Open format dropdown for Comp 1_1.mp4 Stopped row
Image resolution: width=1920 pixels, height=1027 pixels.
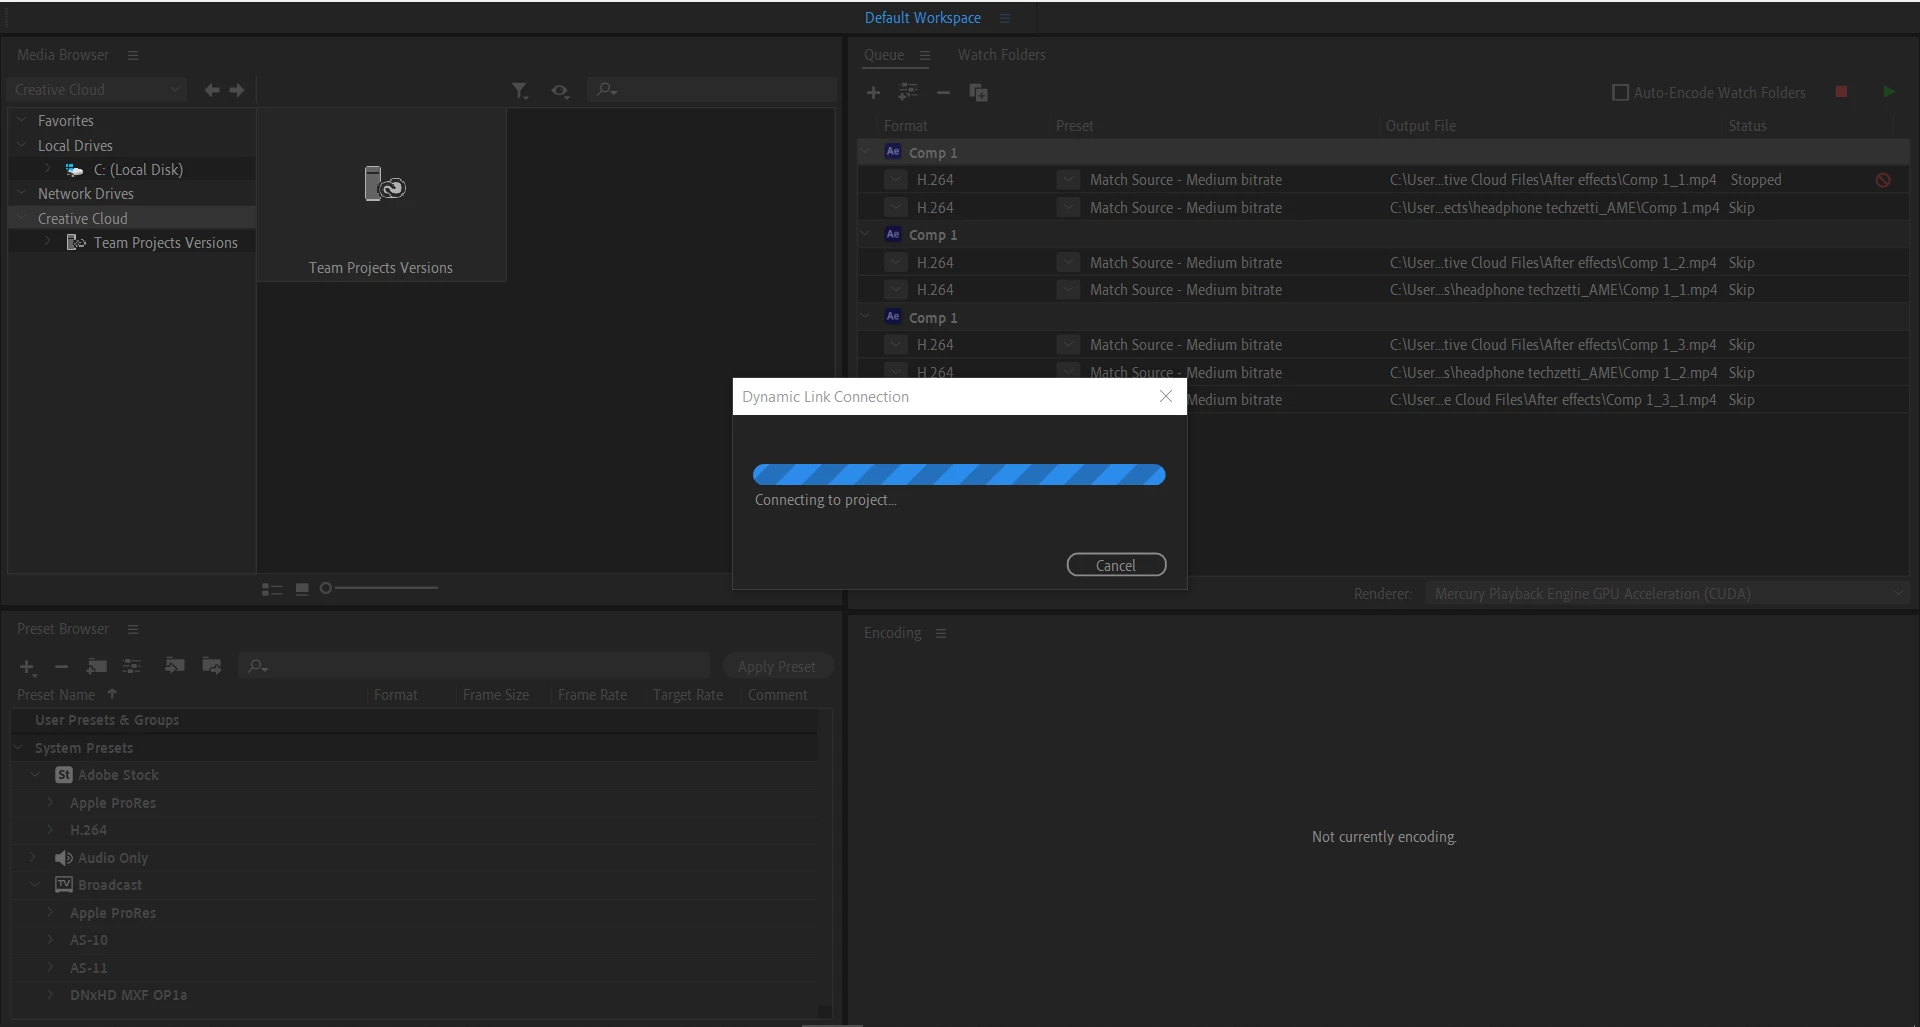tap(895, 179)
